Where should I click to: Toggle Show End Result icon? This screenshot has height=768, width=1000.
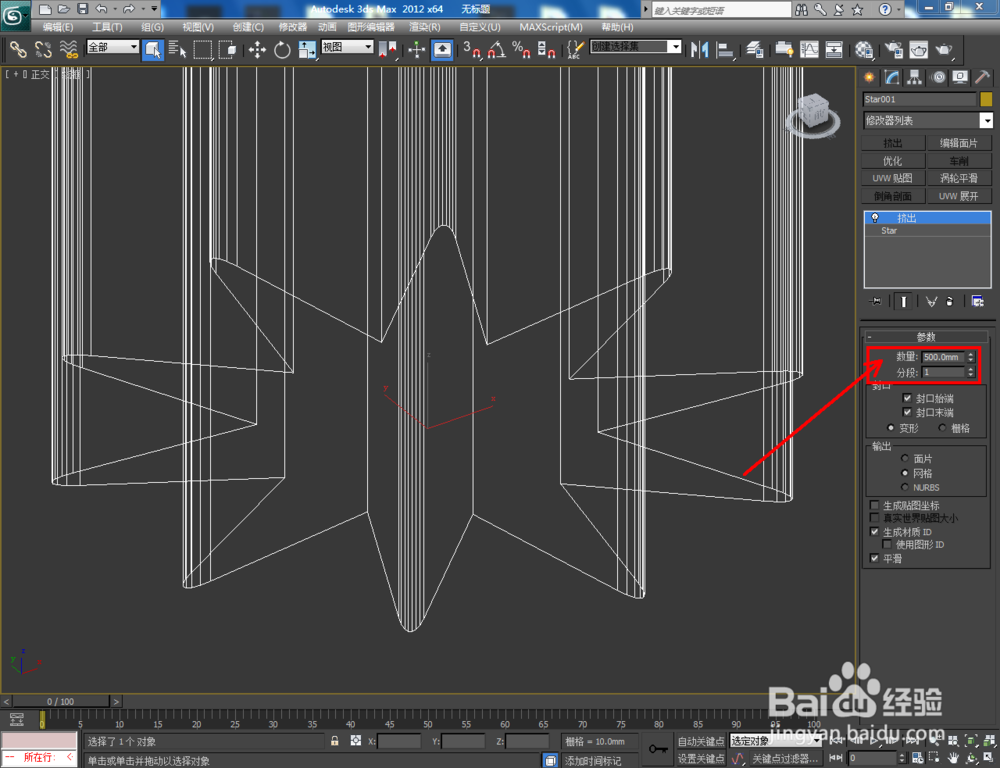point(903,301)
